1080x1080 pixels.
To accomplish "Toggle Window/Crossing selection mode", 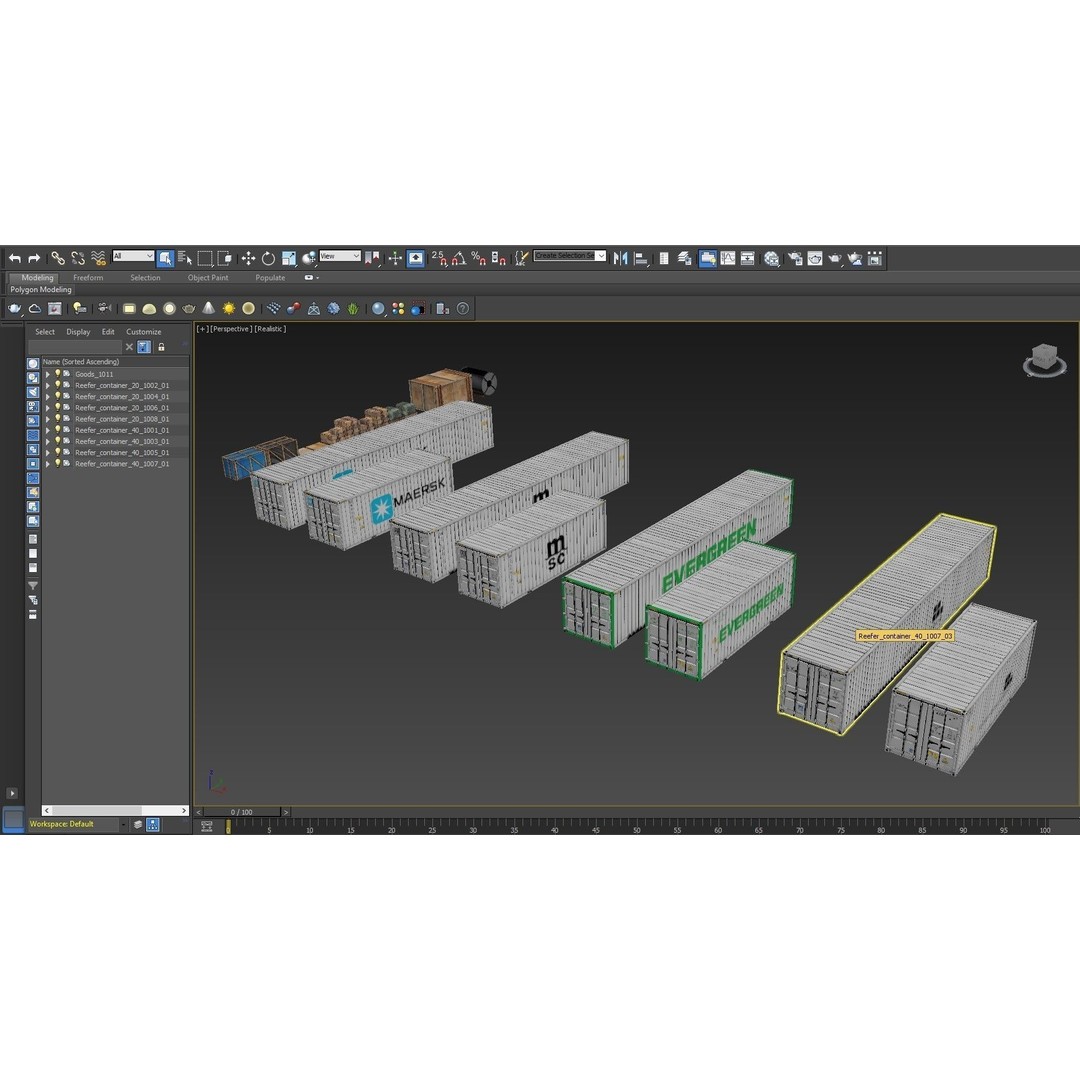I will point(225,258).
